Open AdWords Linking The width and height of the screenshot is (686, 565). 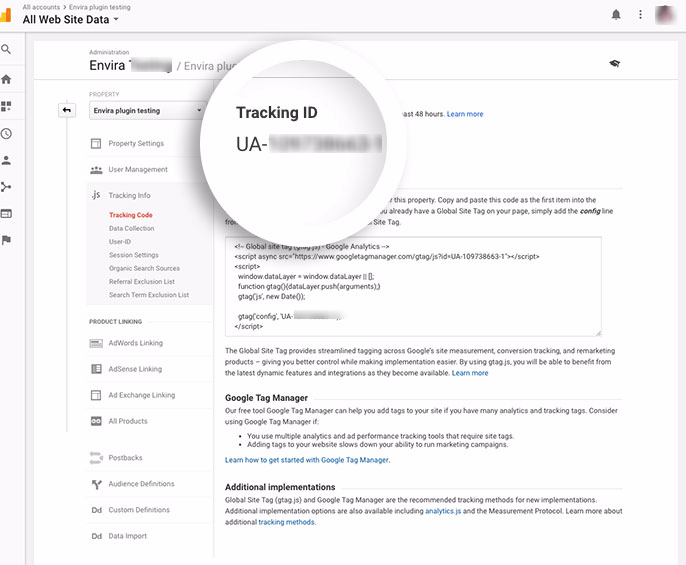pyautogui.click(x=135, y=343)
